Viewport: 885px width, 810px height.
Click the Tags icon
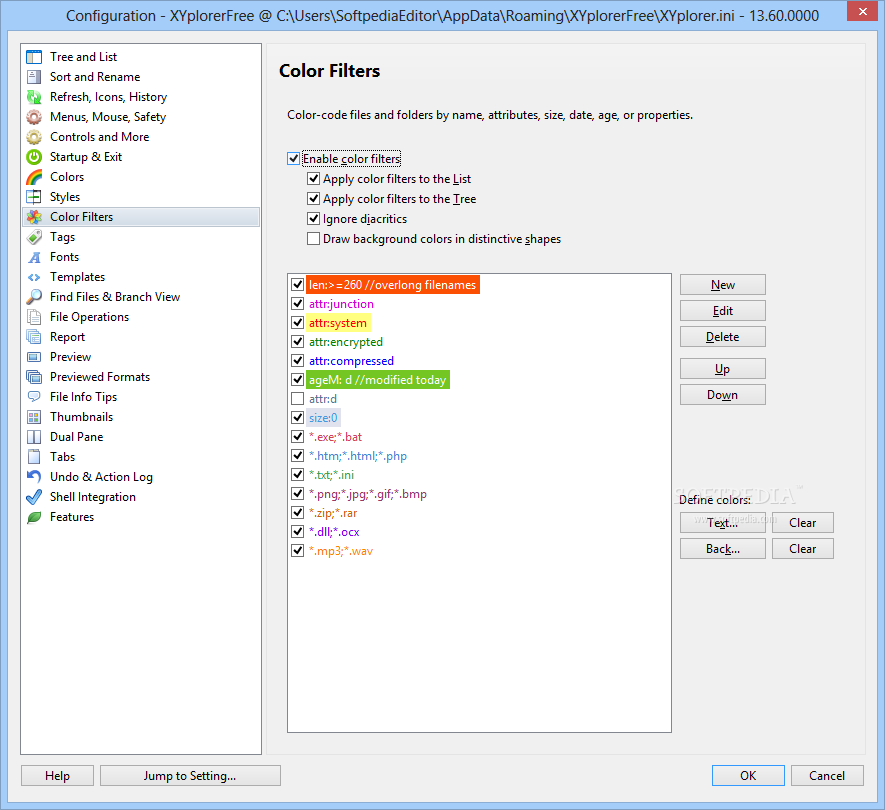(34, 237)
